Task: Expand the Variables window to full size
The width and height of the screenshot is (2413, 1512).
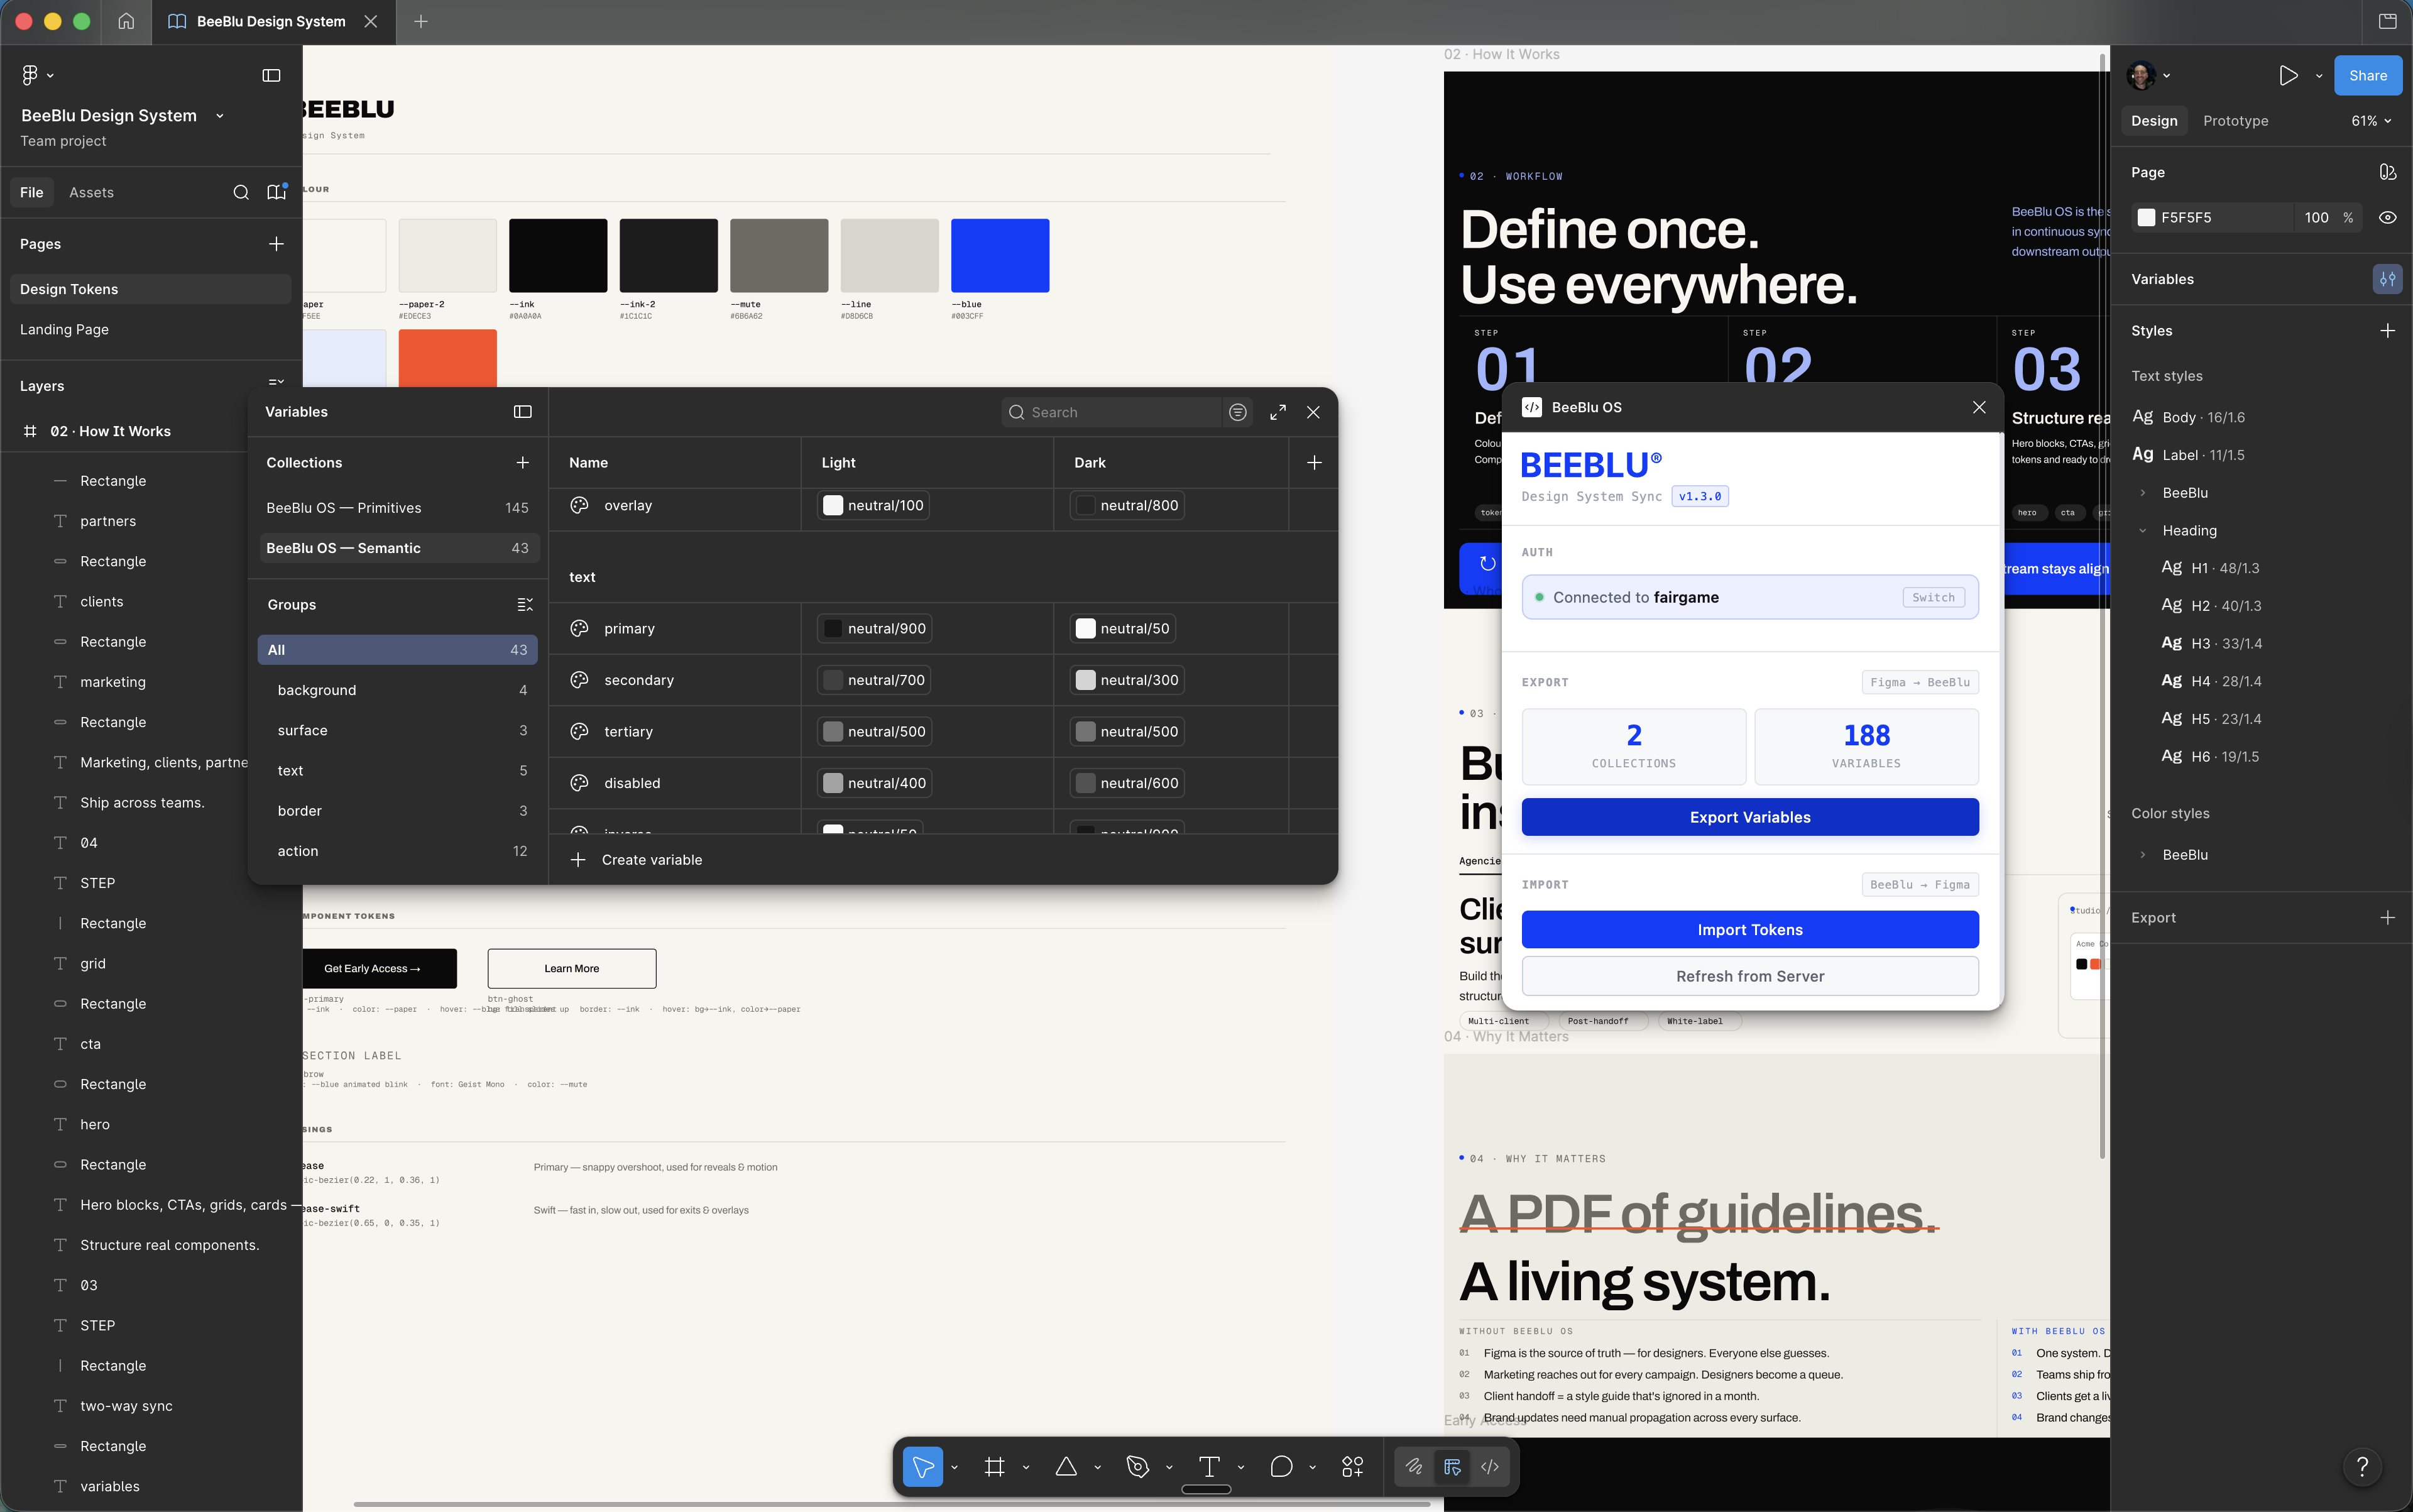Action: (x=1278, y=412)
